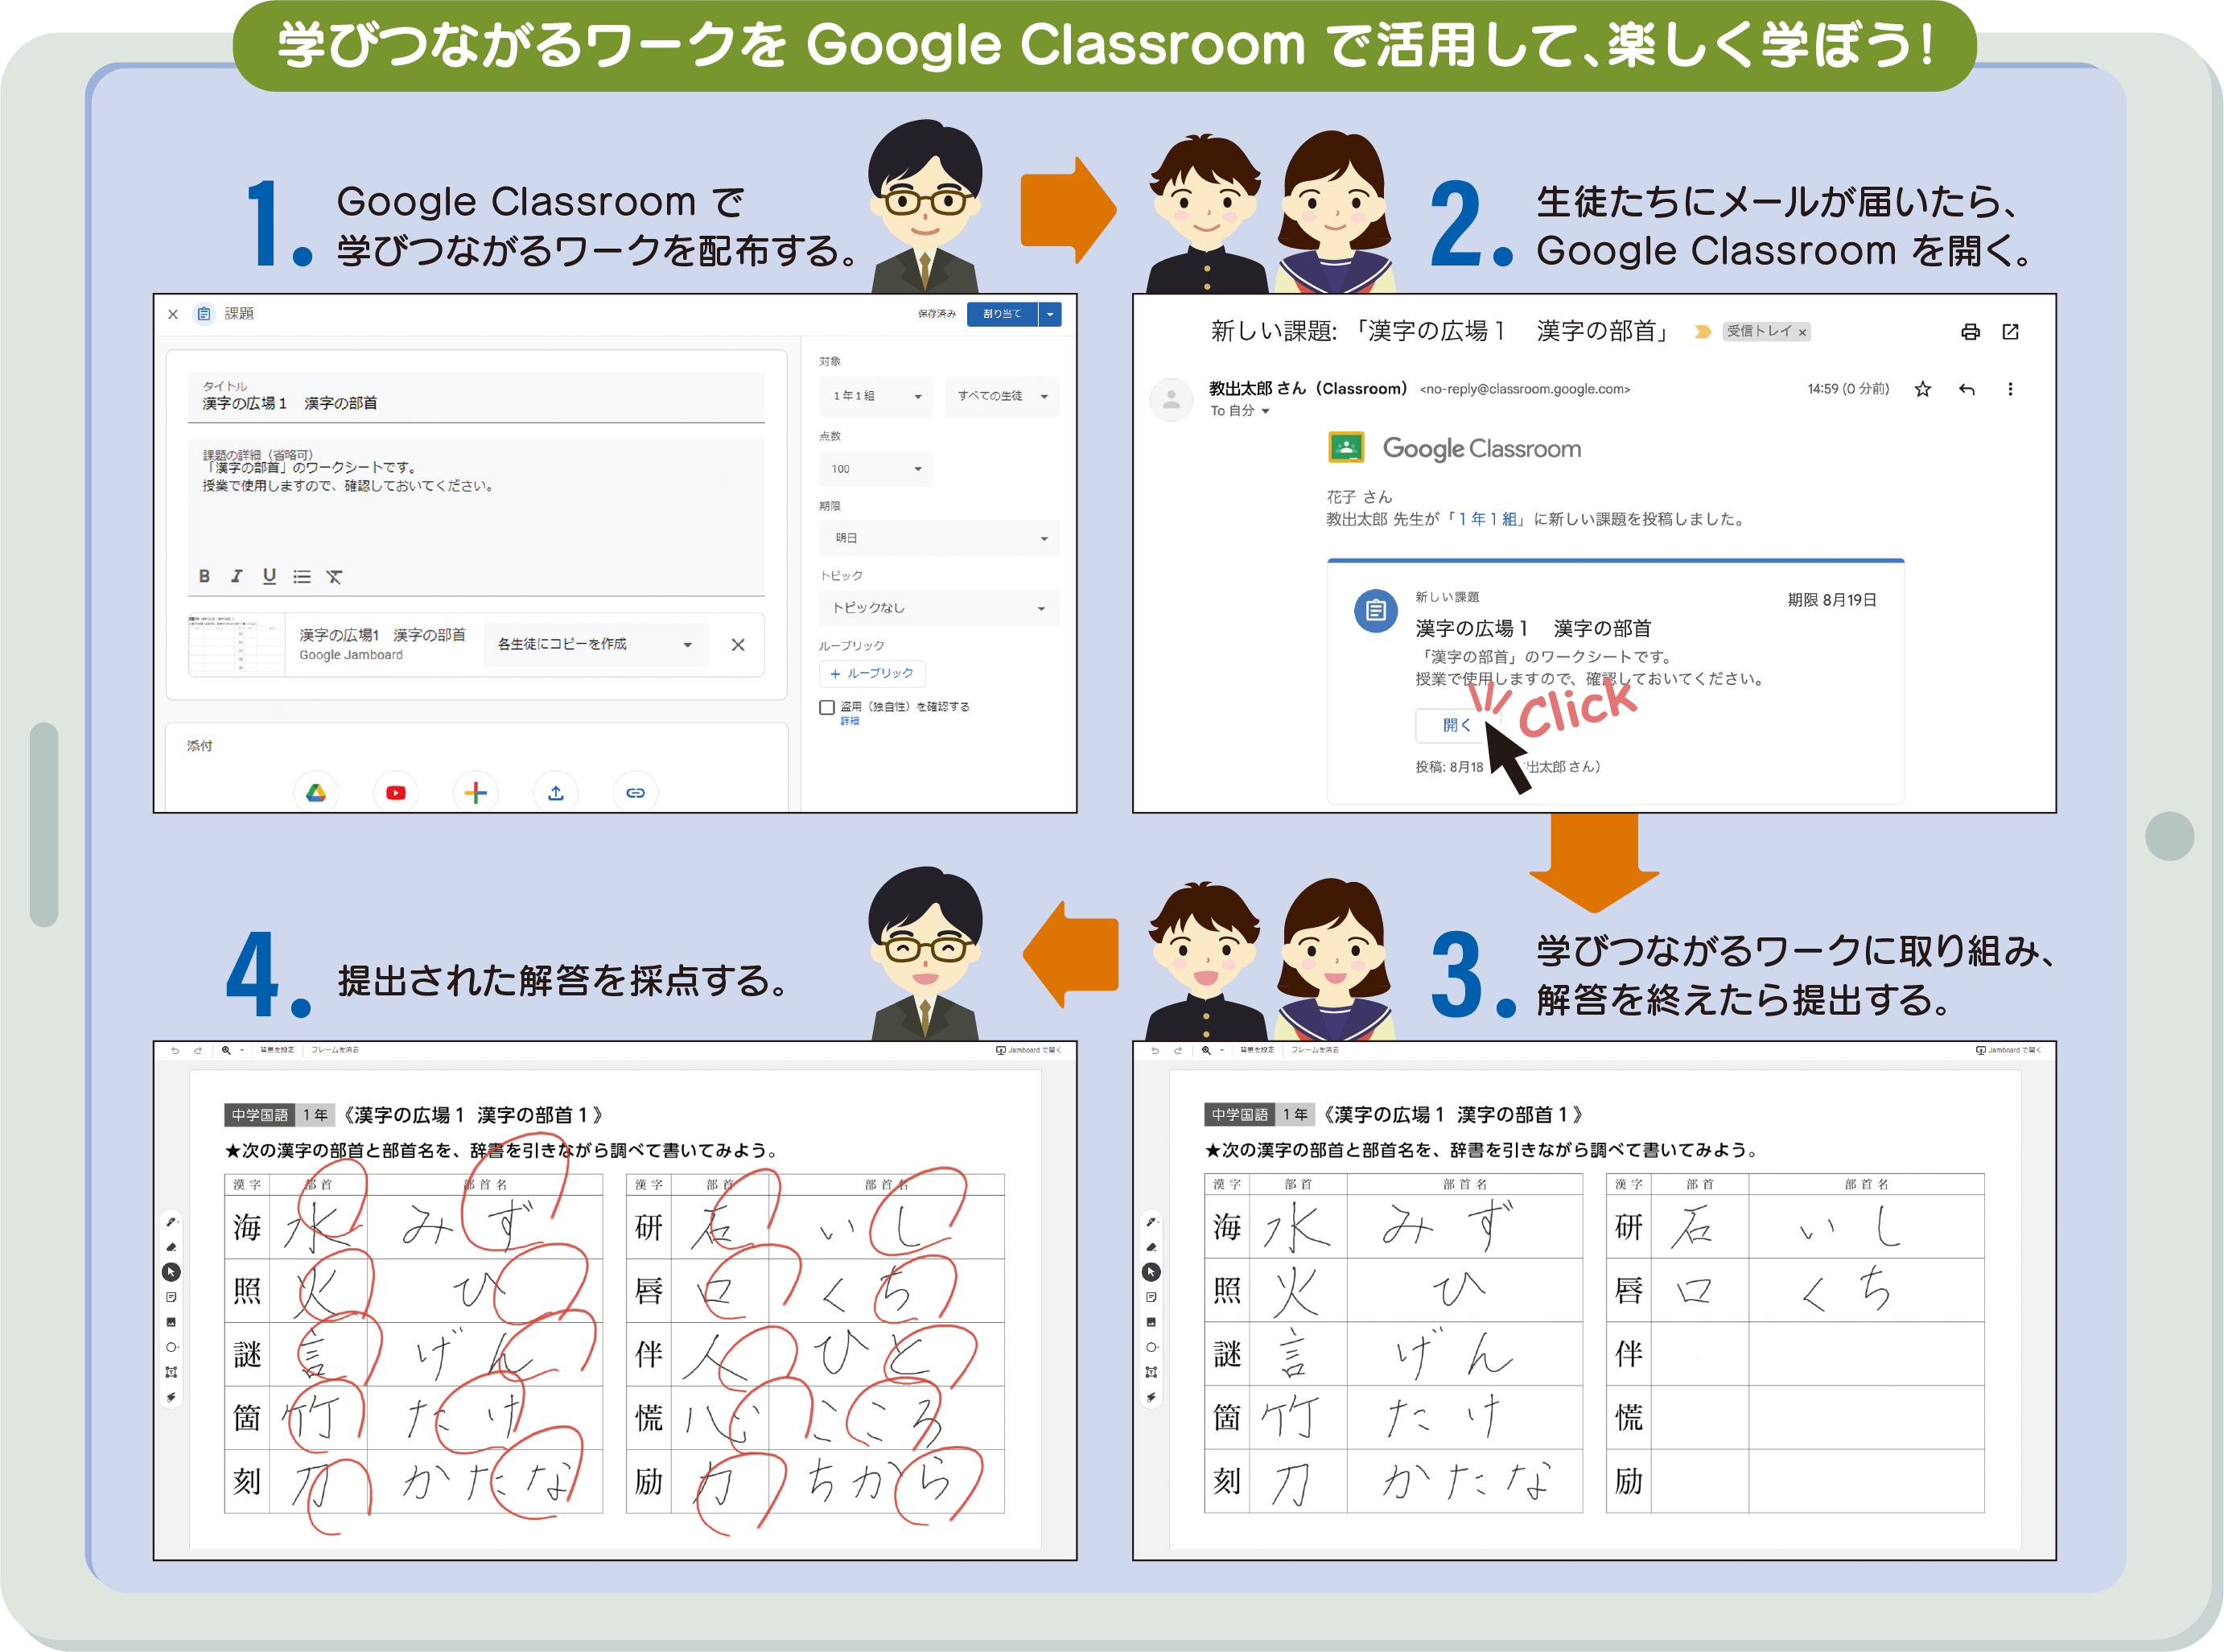Expand the To 自分 recipient details
Image resolution: width=2224 pixels, height=1652 pixels.
click(x=1265, y=411)
